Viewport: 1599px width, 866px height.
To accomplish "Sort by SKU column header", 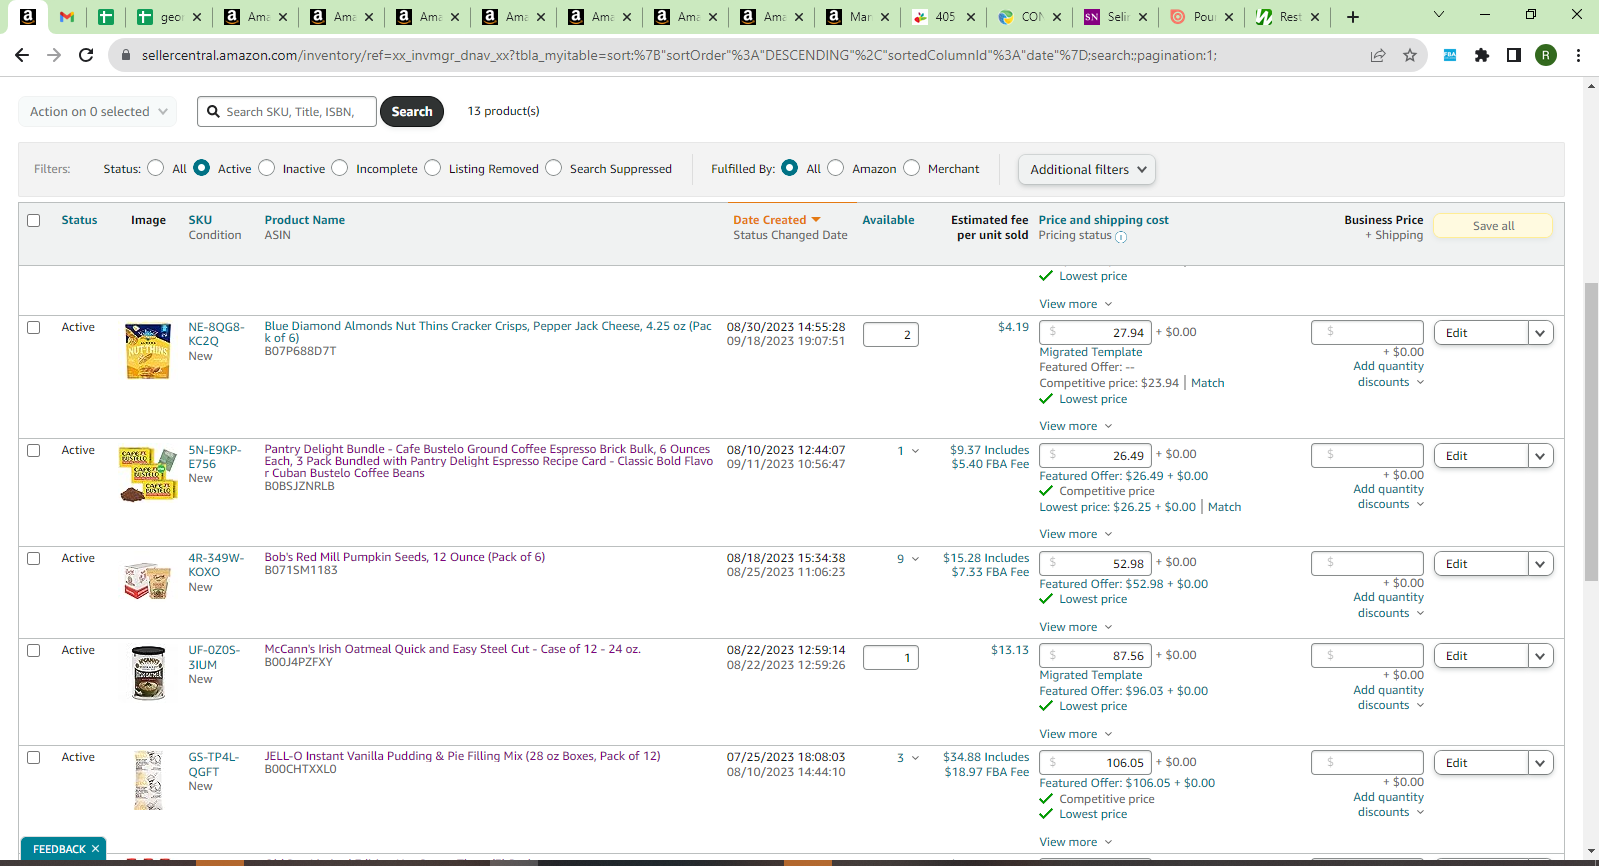I will point(200,220).
